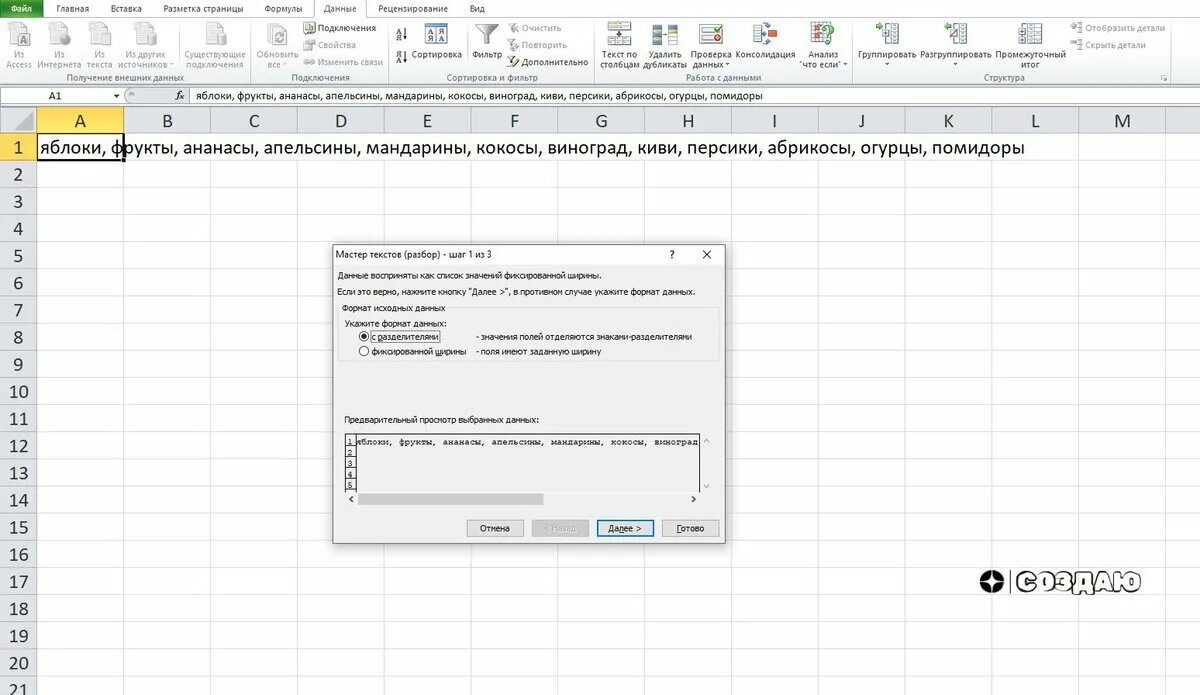The width and height of the screenshot is (1200, 695).
Task: Click the Name Box showing A1
Action: (55, 96)
